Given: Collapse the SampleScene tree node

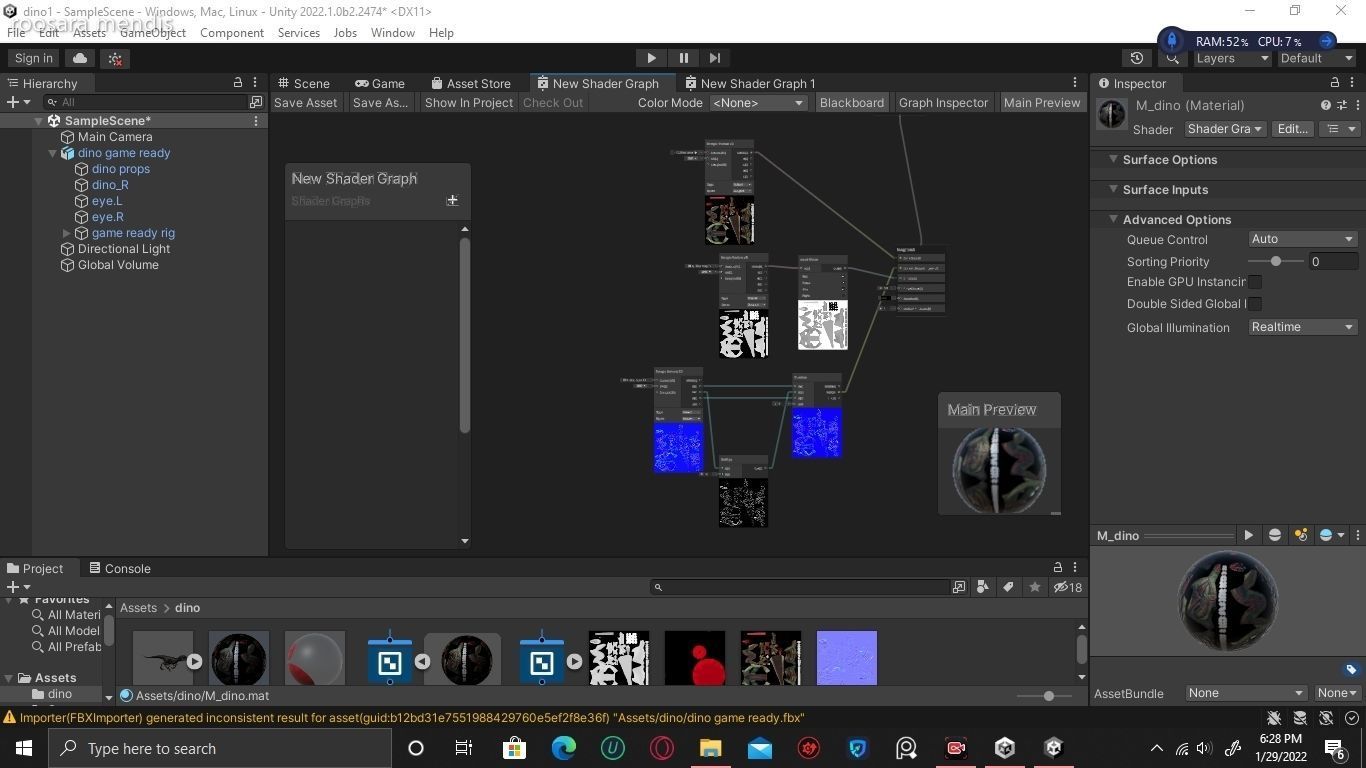Looking at the screenshot, I should pyautogui.click(x=39, y=121).
